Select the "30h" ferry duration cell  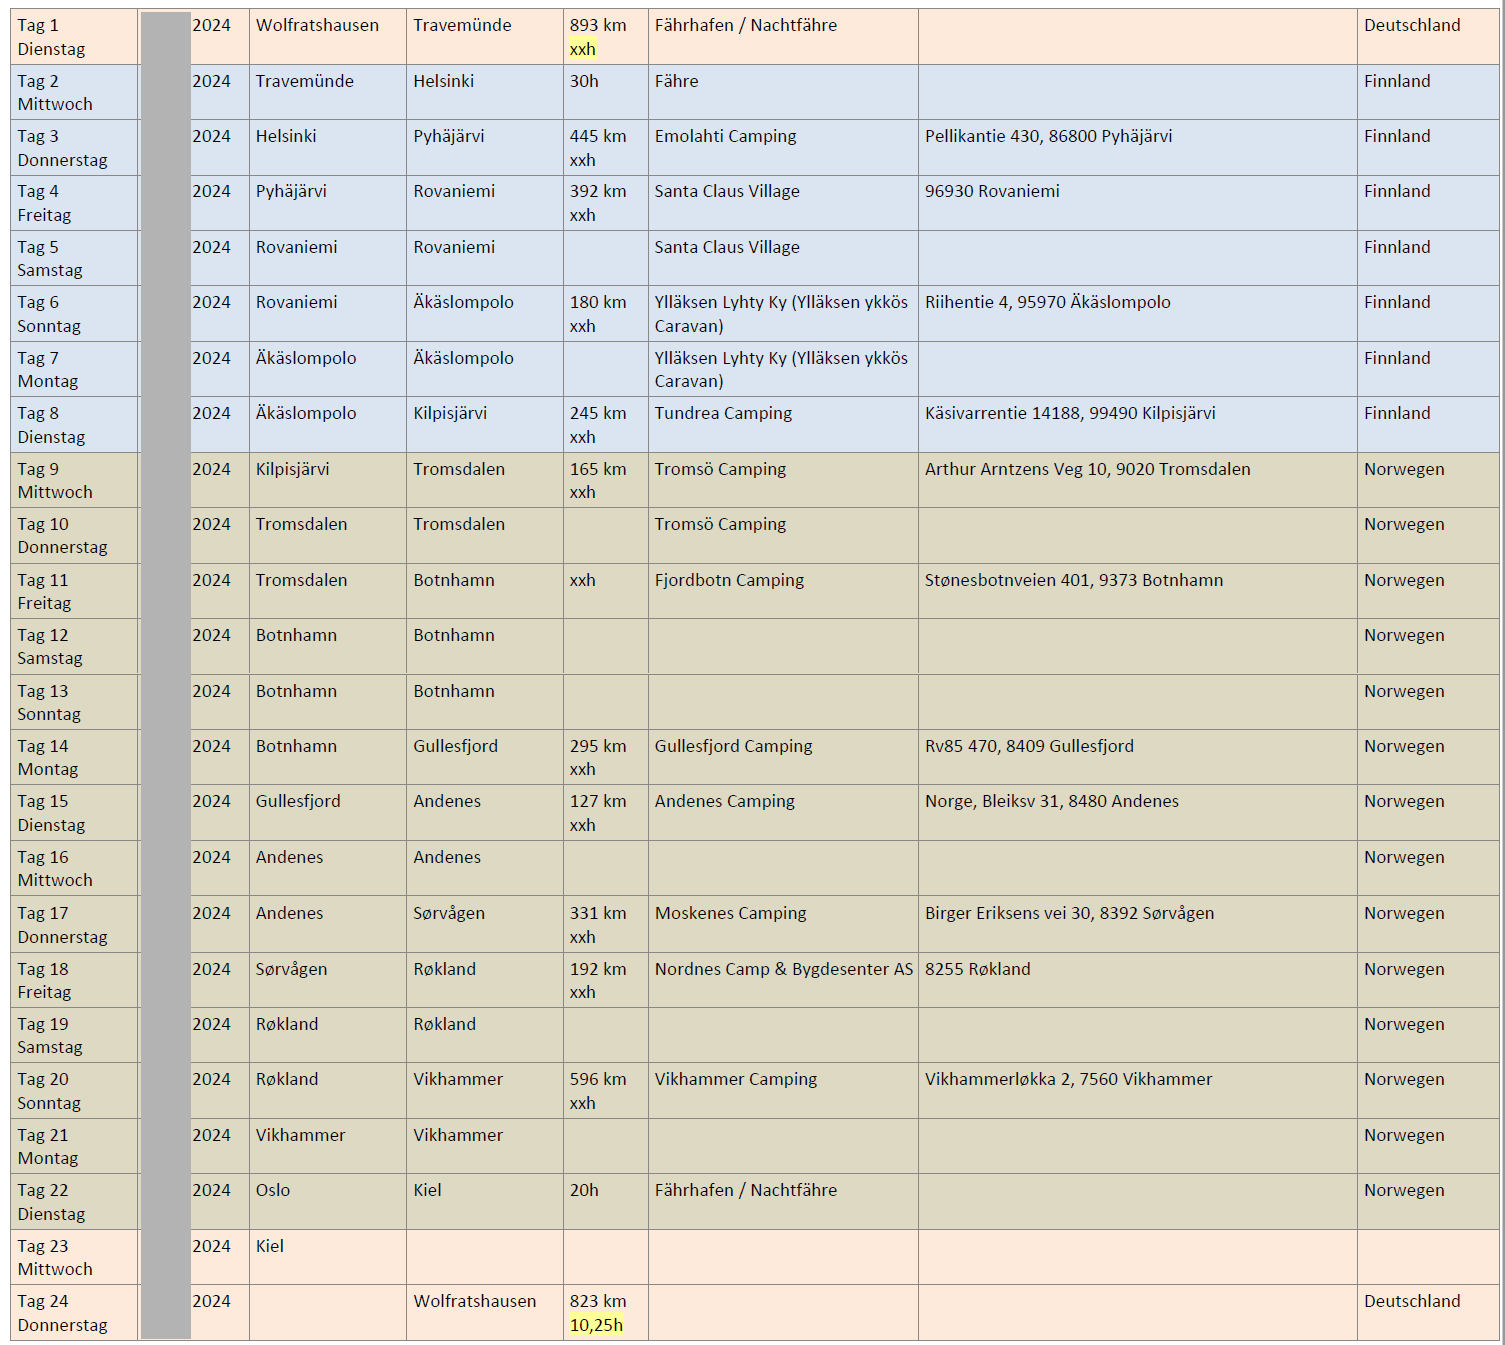click(584, 82)
